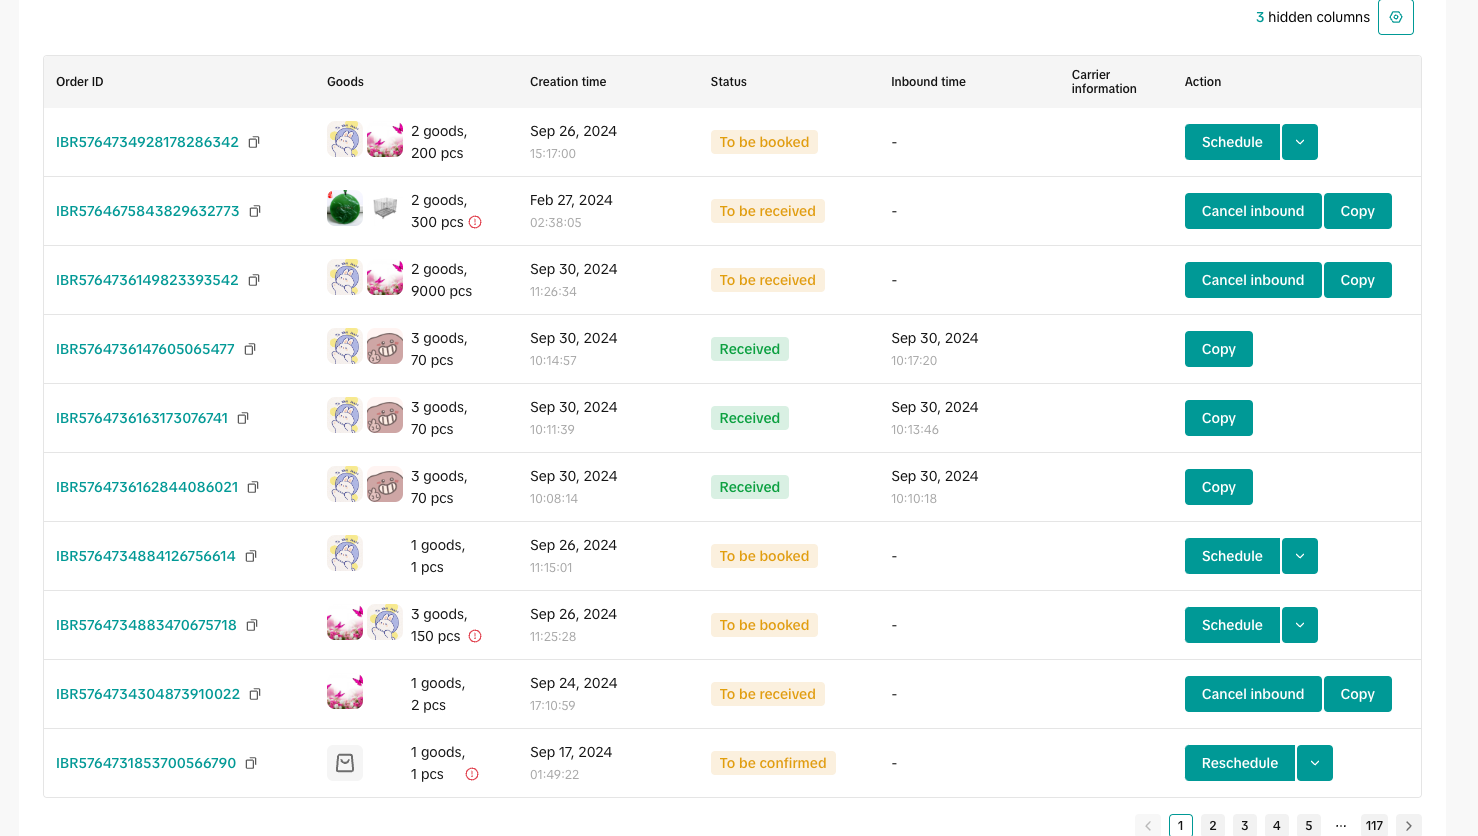1478x836 pixels.
Task: Open column settings gear icon
Action: (1395, 17)
